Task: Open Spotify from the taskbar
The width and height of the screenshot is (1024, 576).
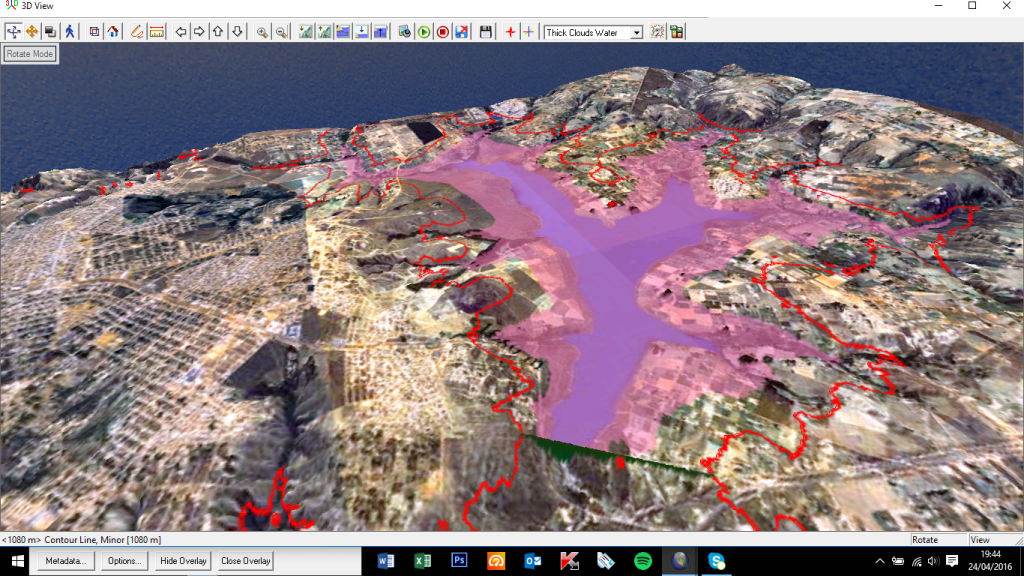Action: 643,561
